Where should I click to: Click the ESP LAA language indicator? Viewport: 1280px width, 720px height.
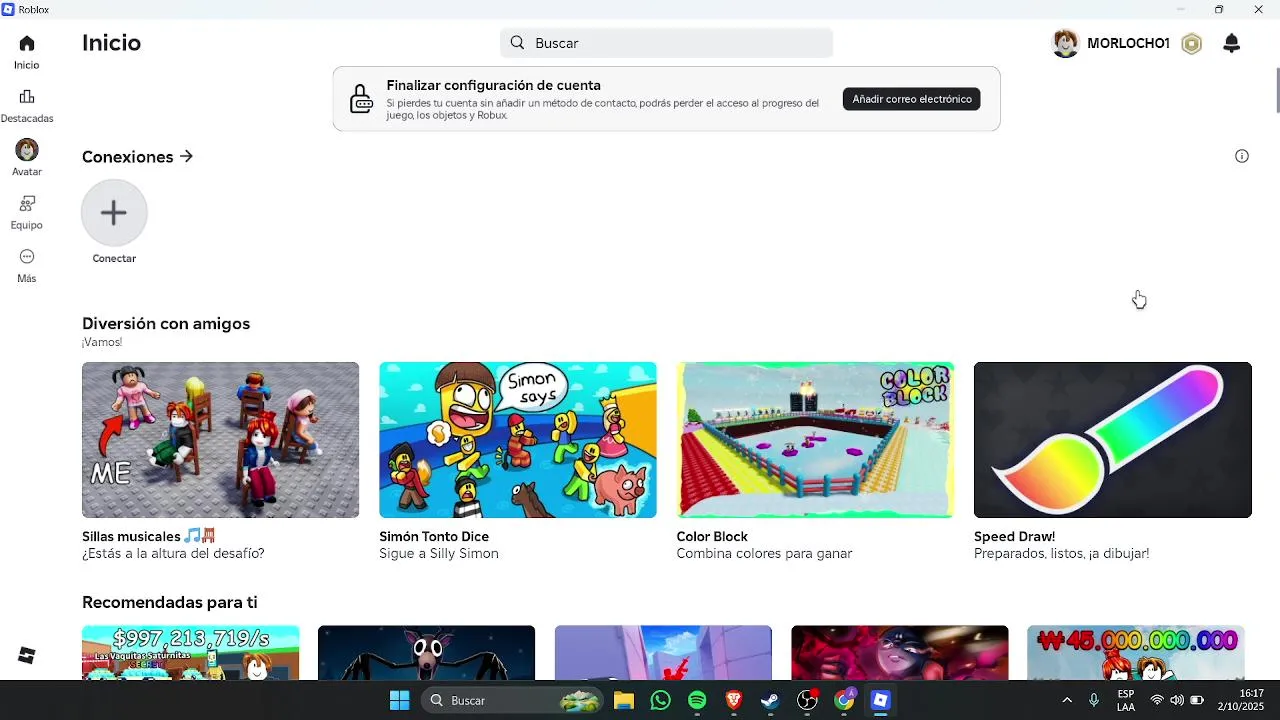point(1126,700)
